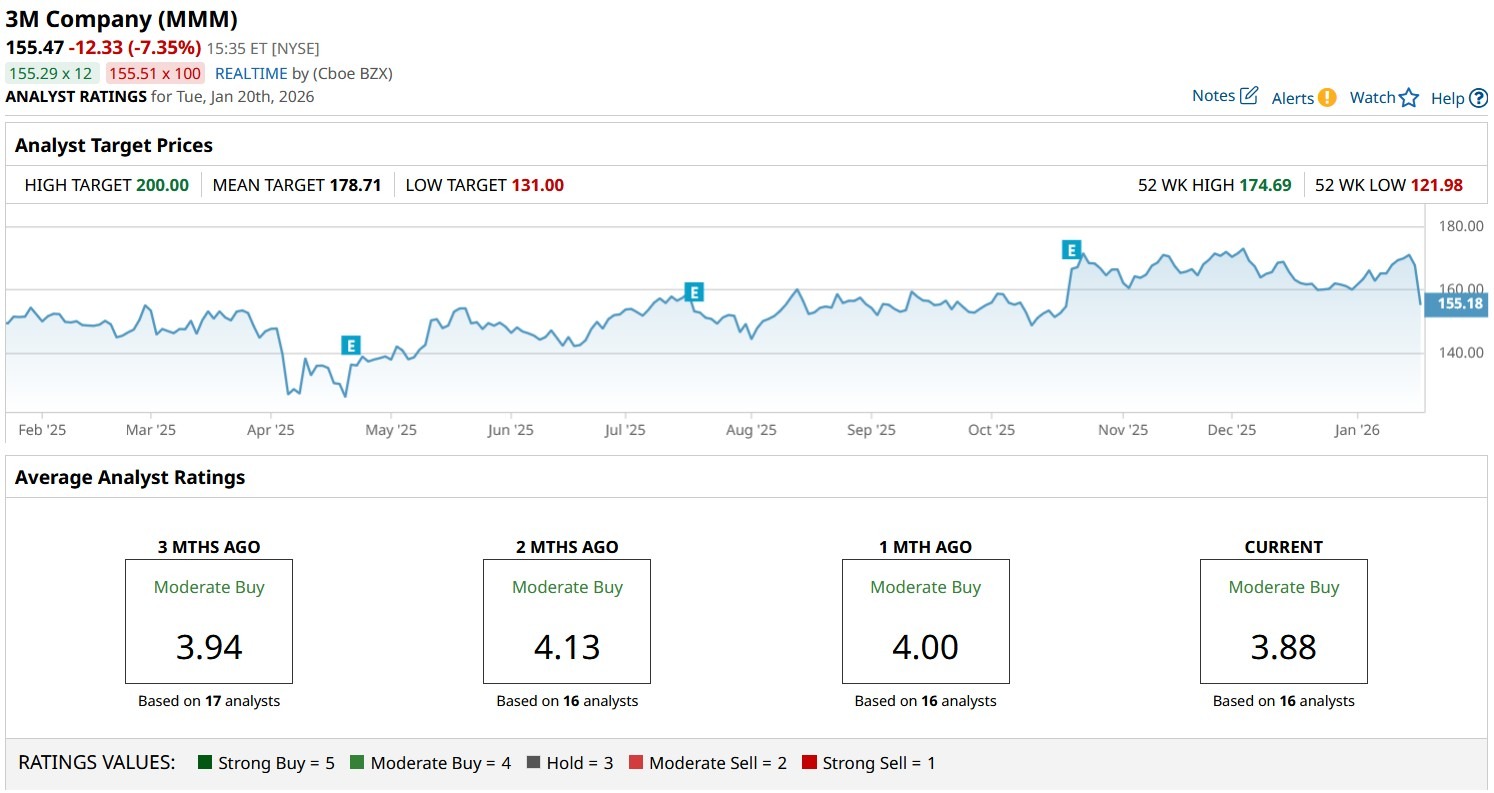Click the Notes pencil edit icon
The width and height of the screenshot is (1494, 793).
(x=1249, y=96)
